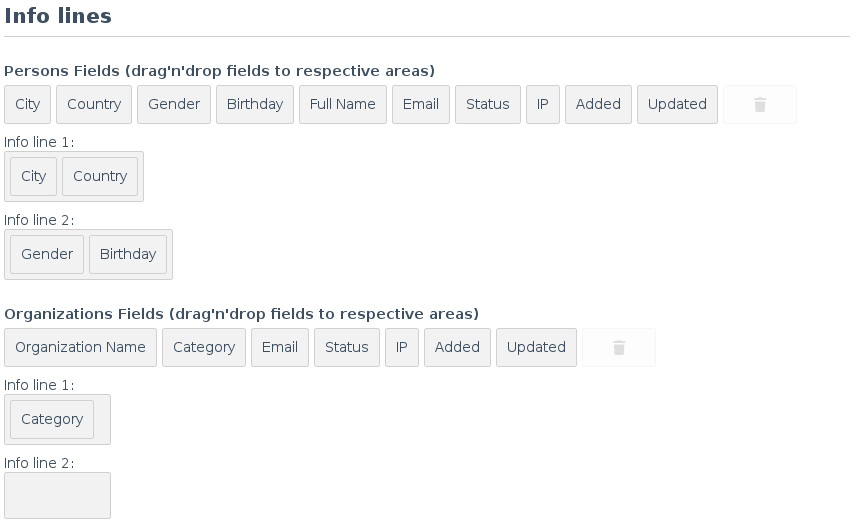The width and height of the screenshot is (858, 525).
Task: Click Category chip in organizations Info line 1
Action: [x=52, y=419]
